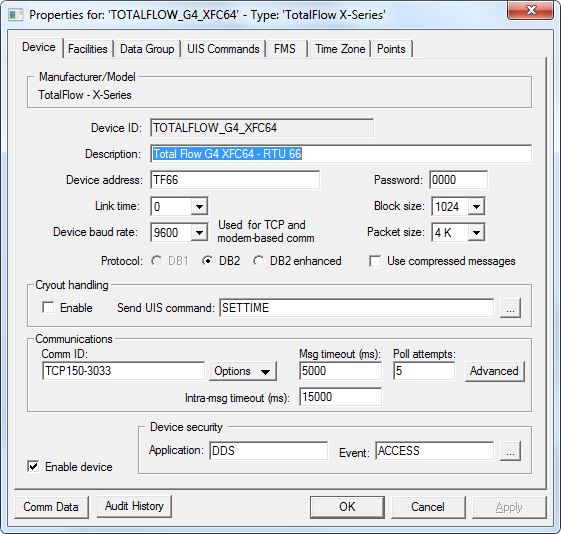Screen dimensions: 561x534
Task: Click the window icon in the title bar
Action: (x=15, y=15)
